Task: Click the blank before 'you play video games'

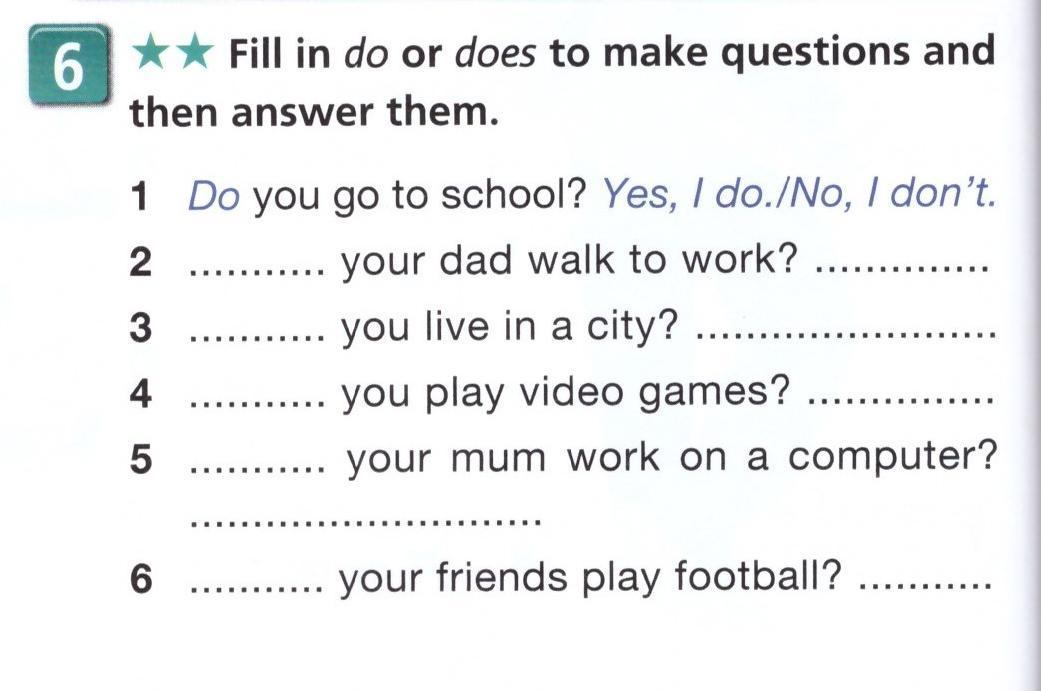Action: tap(257, 404)
